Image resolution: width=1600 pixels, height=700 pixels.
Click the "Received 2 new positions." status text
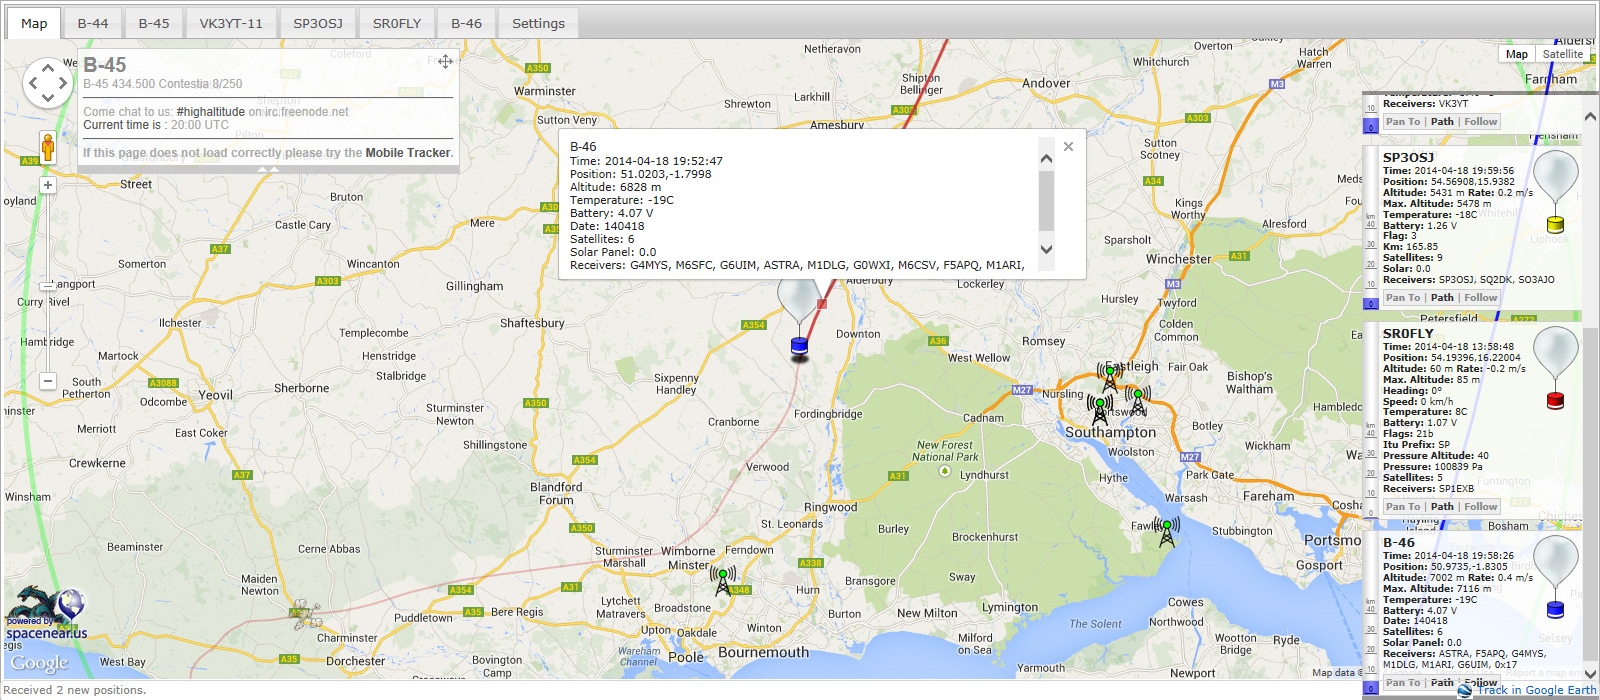(x=76, y=690)
